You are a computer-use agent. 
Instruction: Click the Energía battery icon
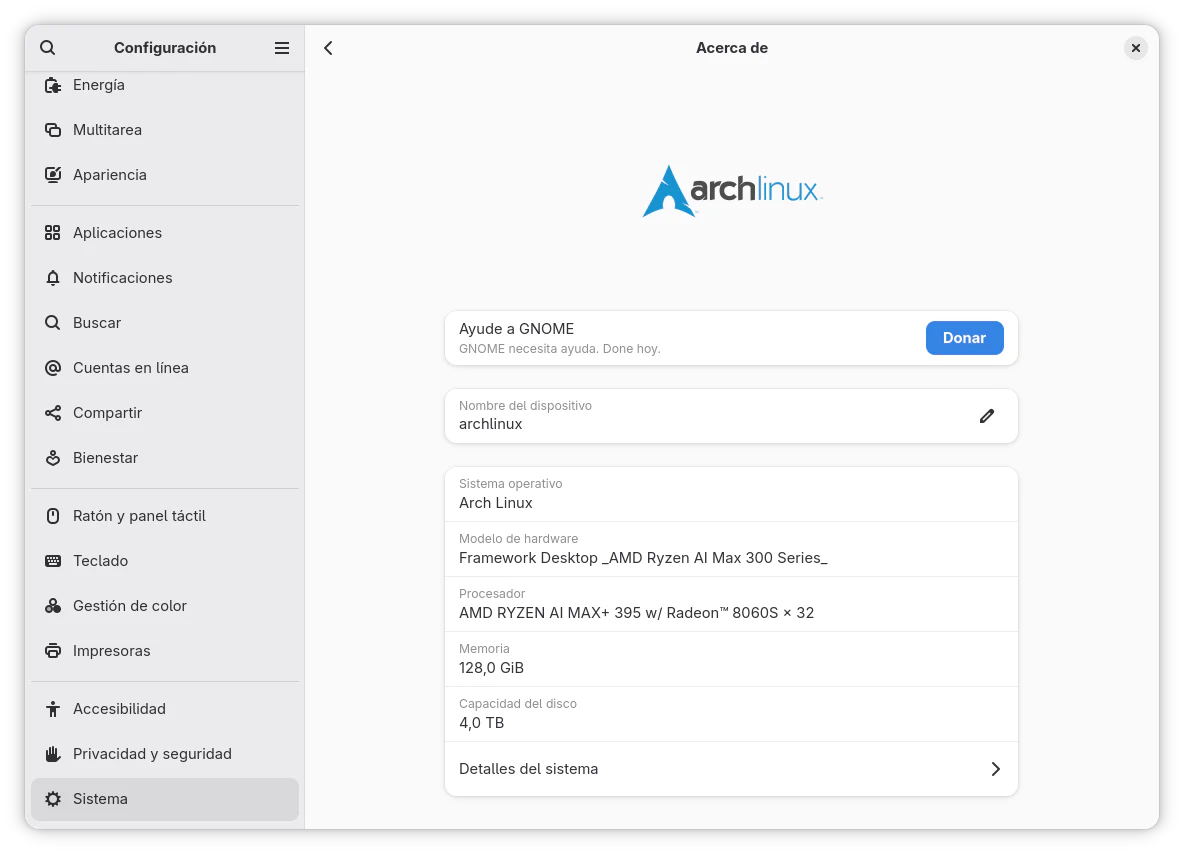(53, 85)
